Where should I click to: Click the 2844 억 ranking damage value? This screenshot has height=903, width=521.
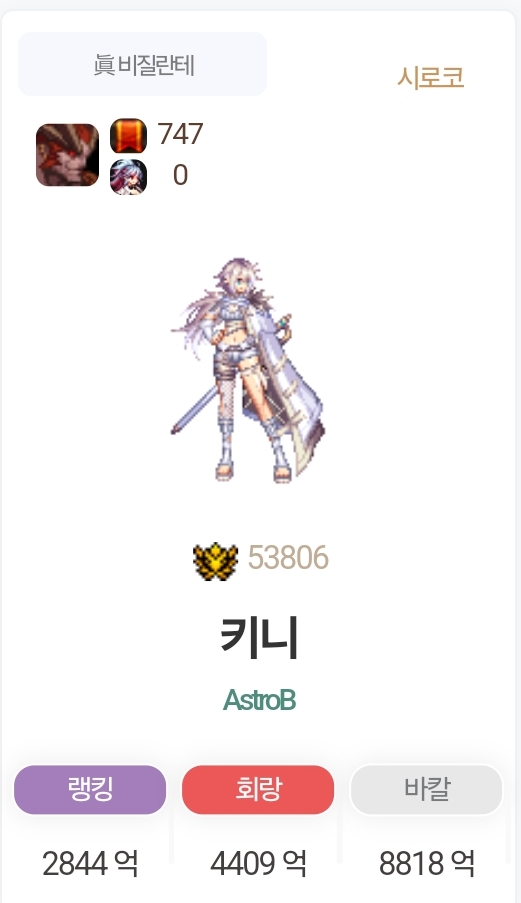[x=90, y=864]
